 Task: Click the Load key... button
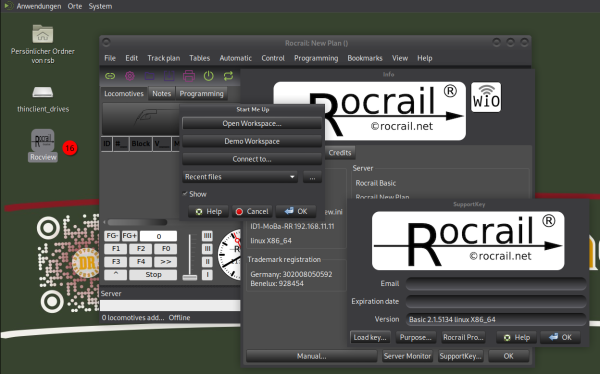(370, 337)
